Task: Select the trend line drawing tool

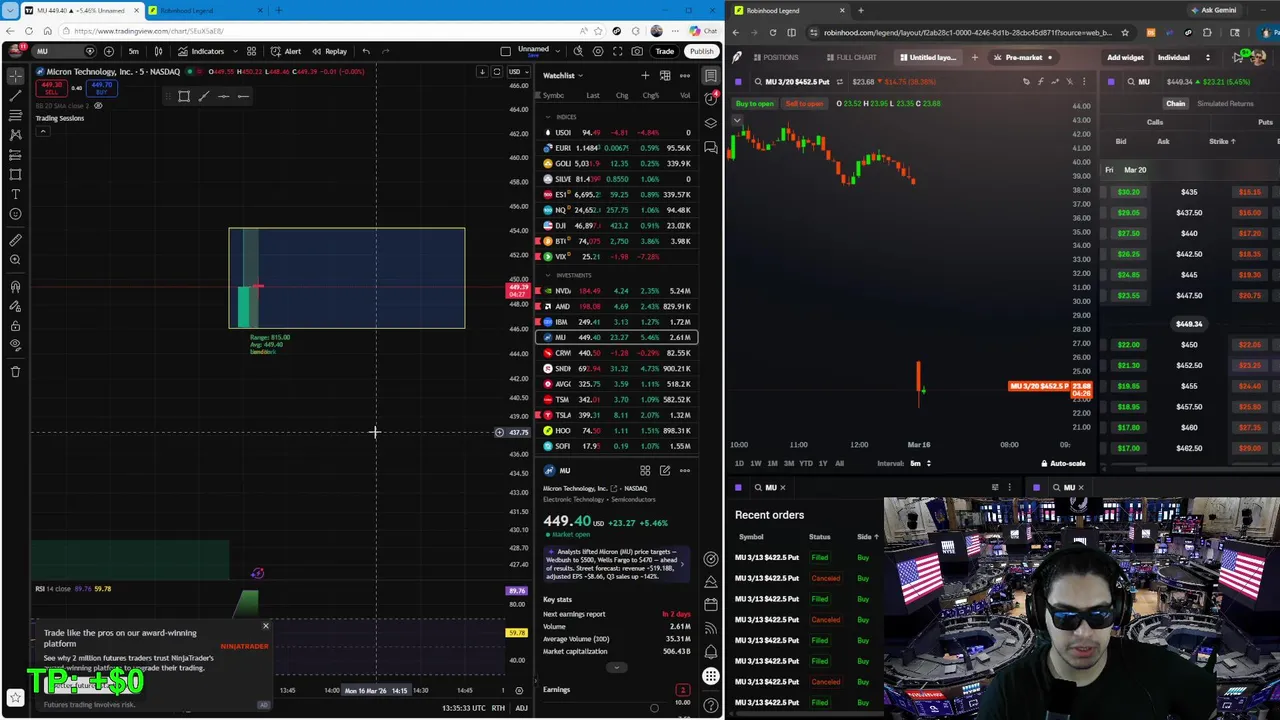Action: click(x=15, y=96)
